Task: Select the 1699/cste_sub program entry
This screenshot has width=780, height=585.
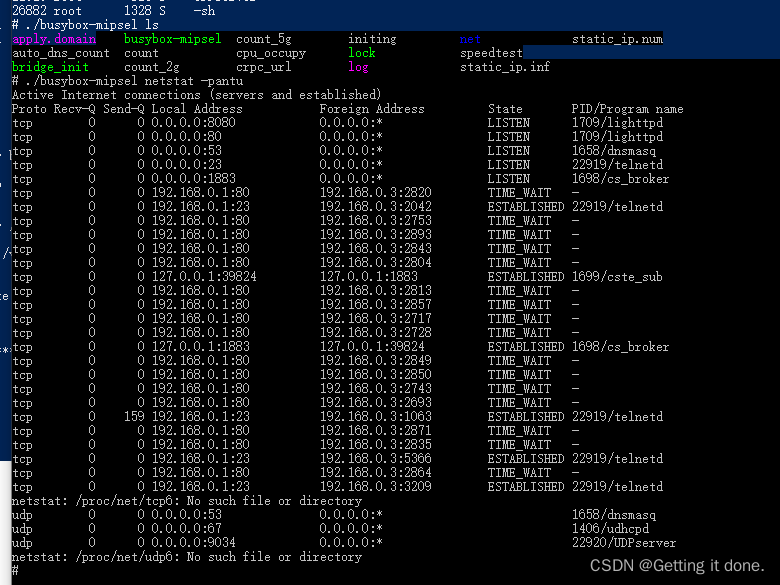Action: point(617,277)
